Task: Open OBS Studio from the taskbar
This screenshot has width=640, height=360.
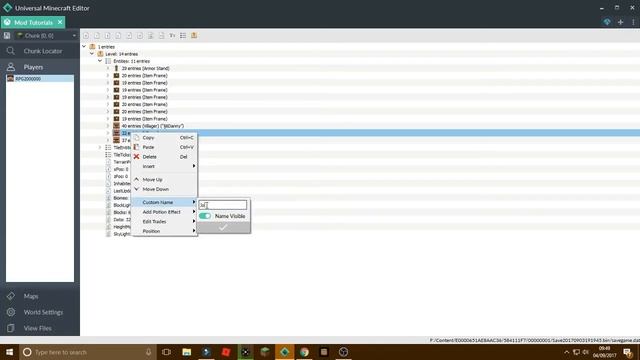Action: point(343,352)
